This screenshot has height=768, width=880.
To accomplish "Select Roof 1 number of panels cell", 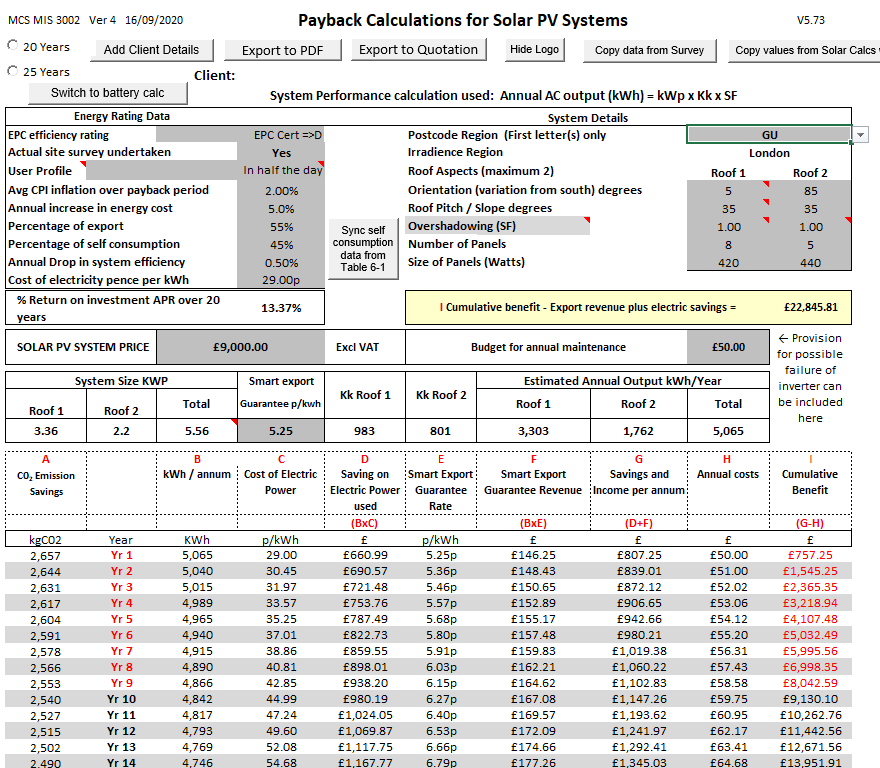I will pos(728,244).
